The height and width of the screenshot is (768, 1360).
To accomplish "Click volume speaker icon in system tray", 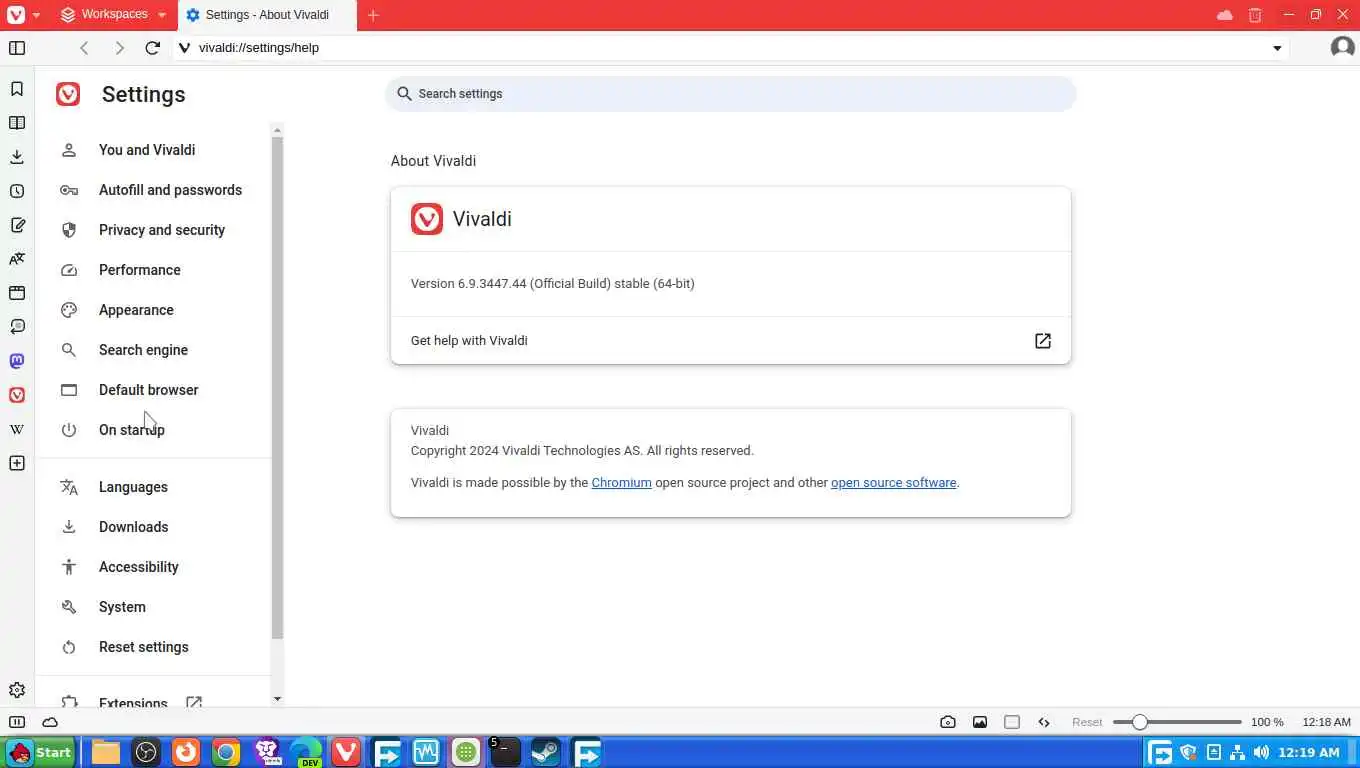I will click(1261, 752).
